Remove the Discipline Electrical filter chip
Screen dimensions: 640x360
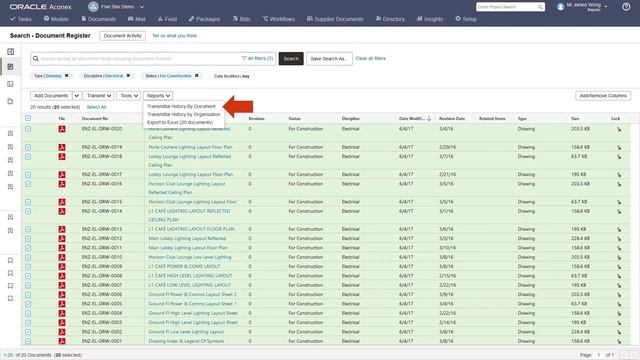click(x=128, y=76)
